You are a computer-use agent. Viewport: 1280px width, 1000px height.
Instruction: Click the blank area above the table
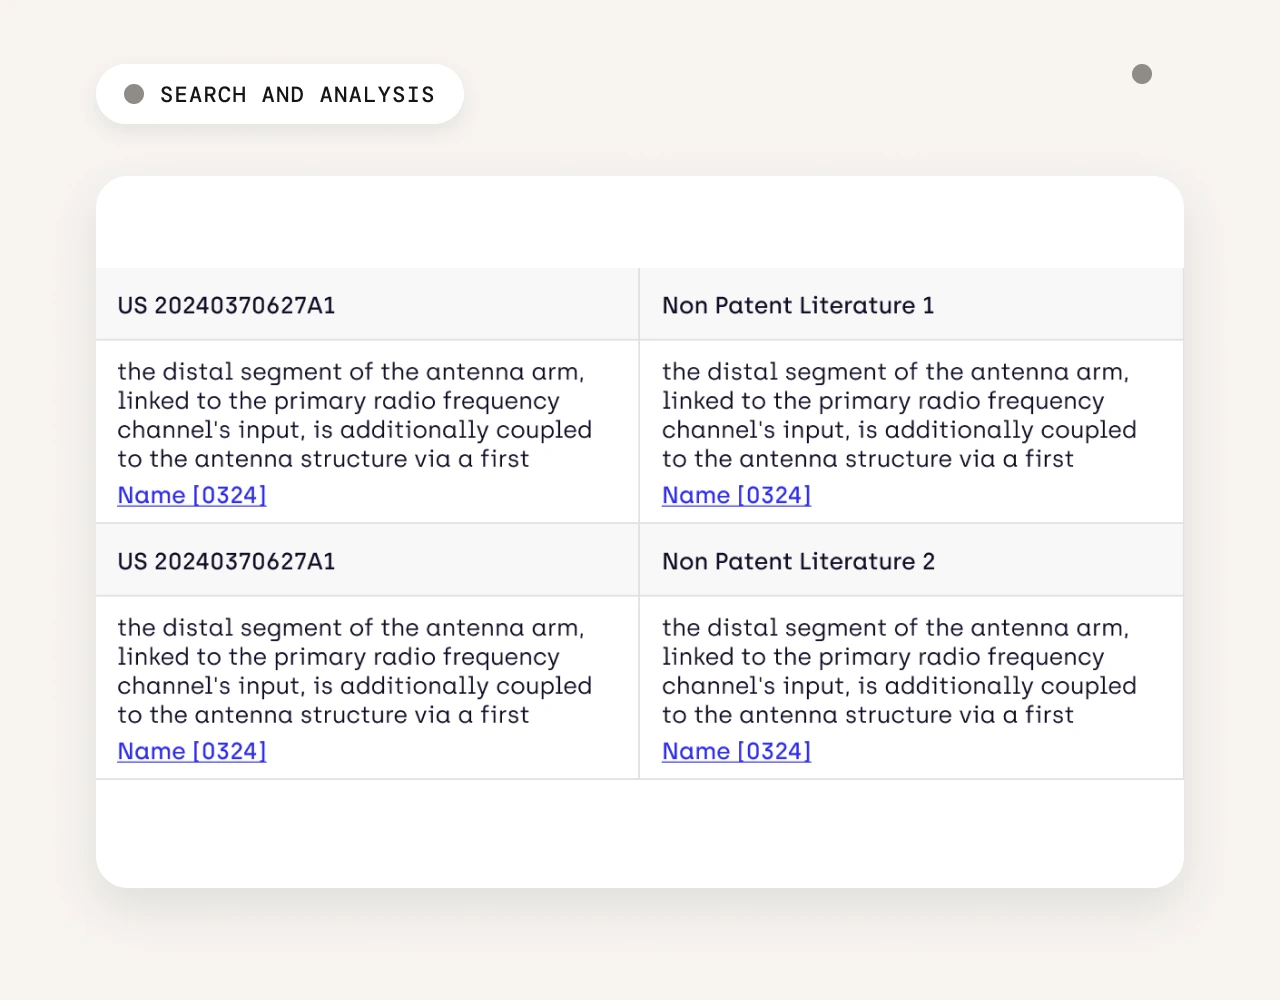point(640,222)
